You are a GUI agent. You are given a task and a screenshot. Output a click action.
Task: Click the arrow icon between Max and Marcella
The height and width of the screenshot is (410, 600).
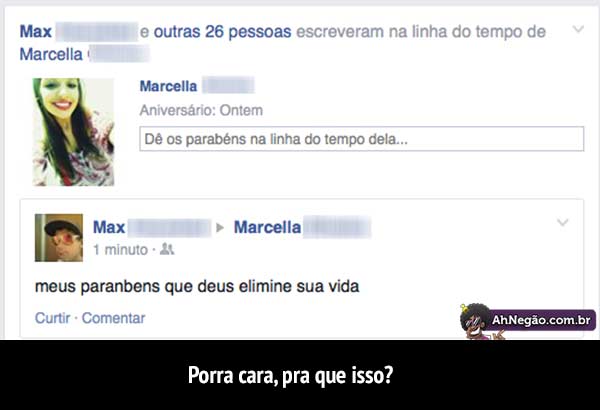pos(220,228)
